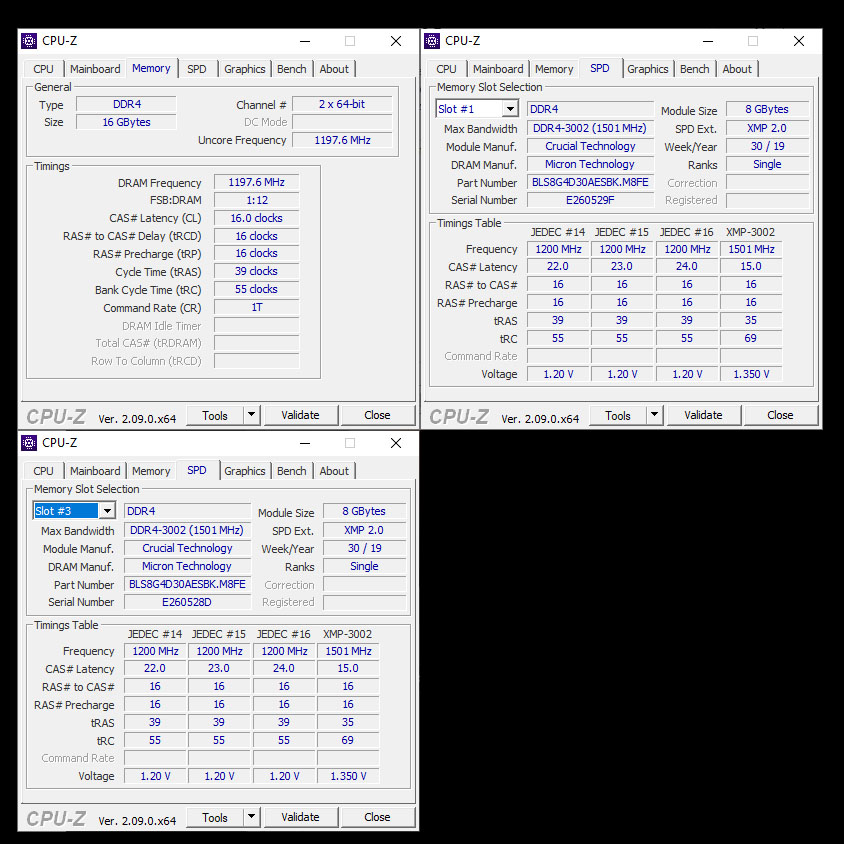Open the Graphics tab in the Memory window
This screenshot has height=844, width=844.
click(x=244, y=69)
